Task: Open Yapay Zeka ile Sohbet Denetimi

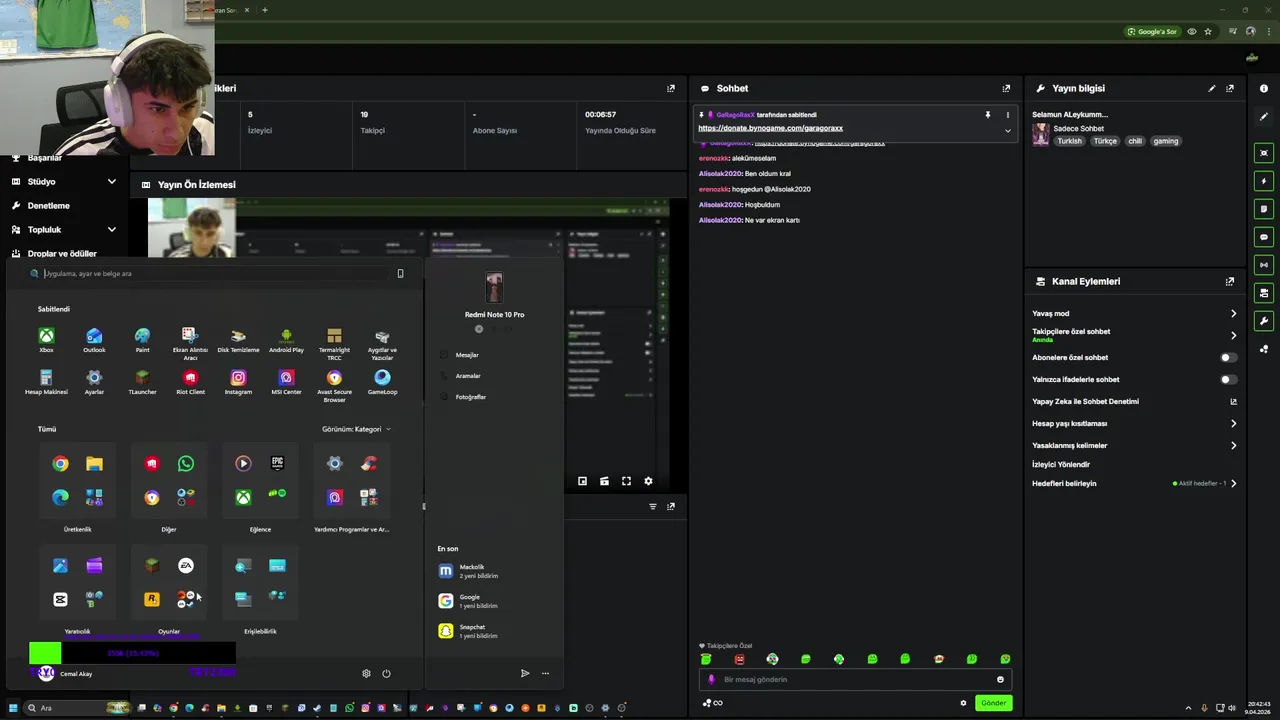Action: (x=1085, y=401)
